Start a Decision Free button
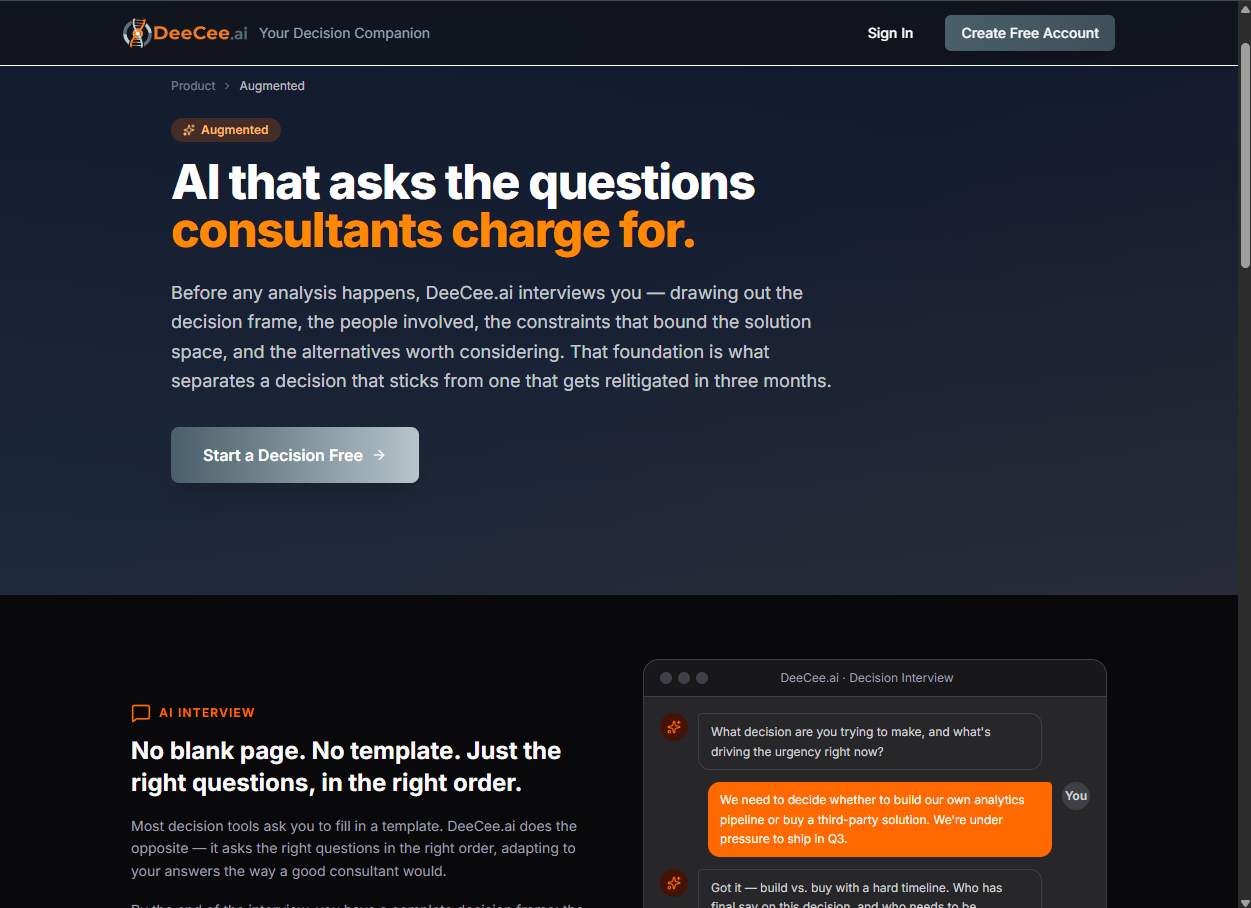 295,455
